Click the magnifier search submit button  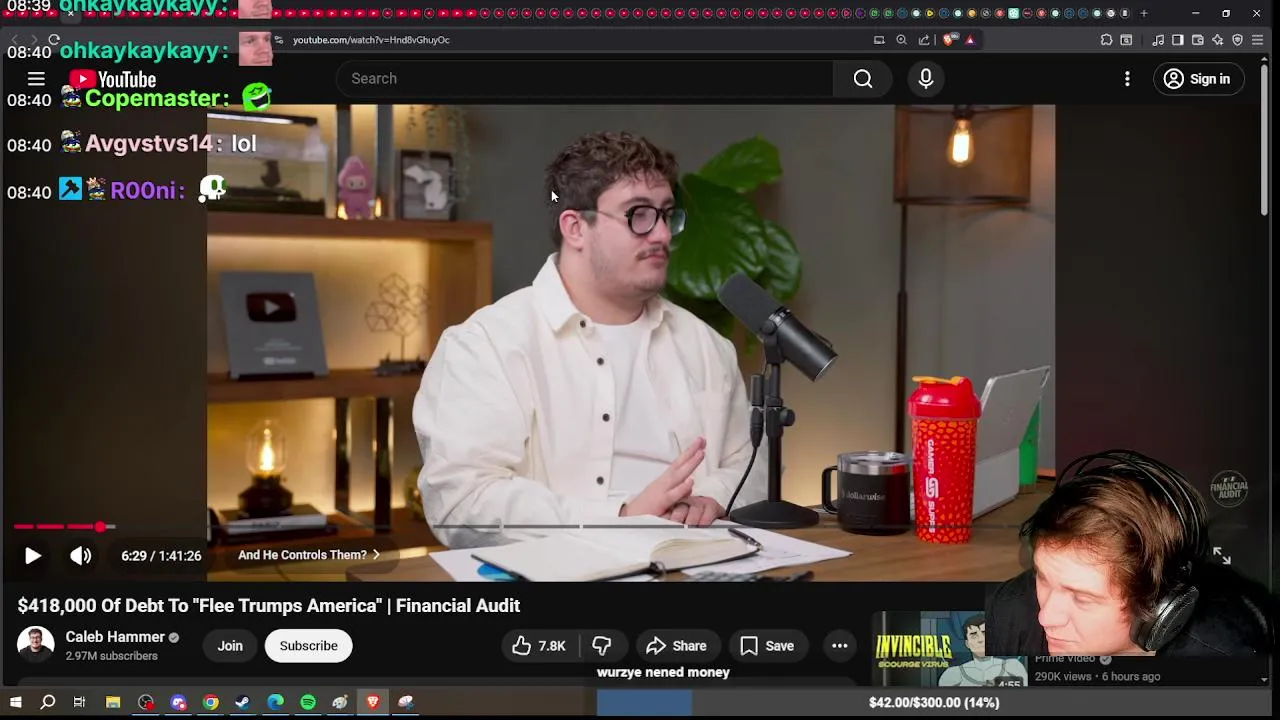click(x=863, y=79)
